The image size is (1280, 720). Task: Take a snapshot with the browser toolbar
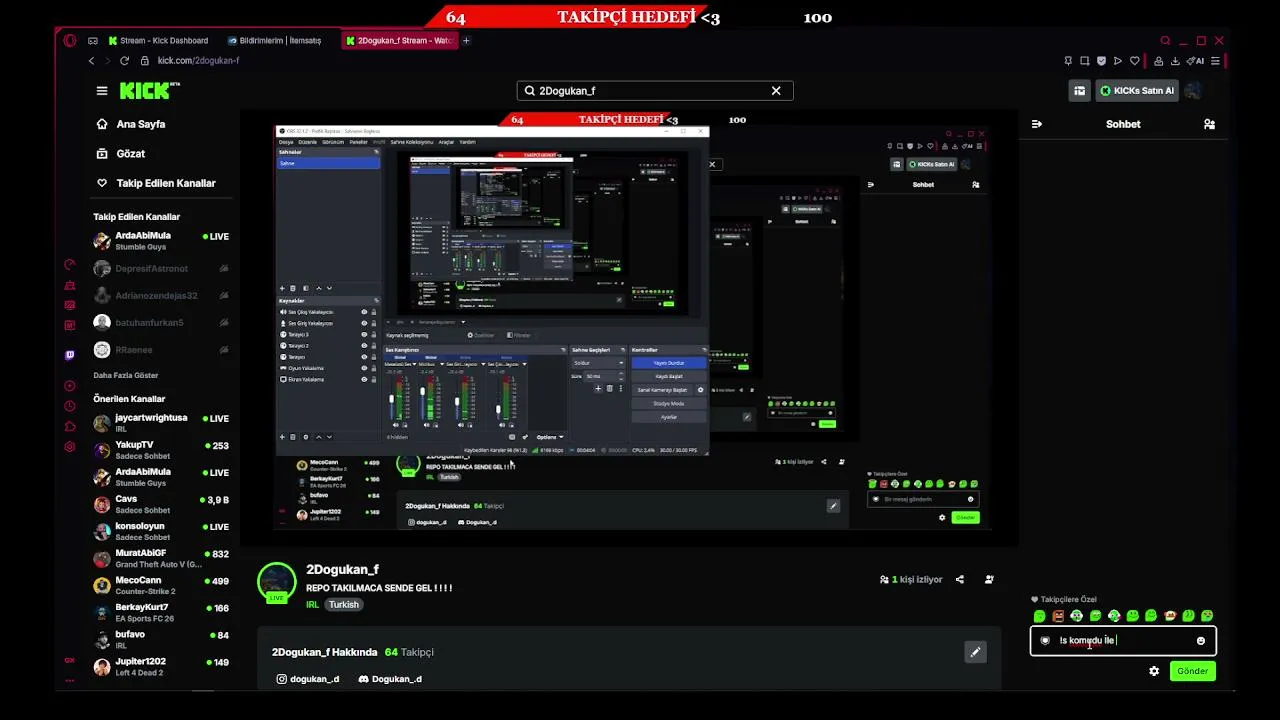1085,61
